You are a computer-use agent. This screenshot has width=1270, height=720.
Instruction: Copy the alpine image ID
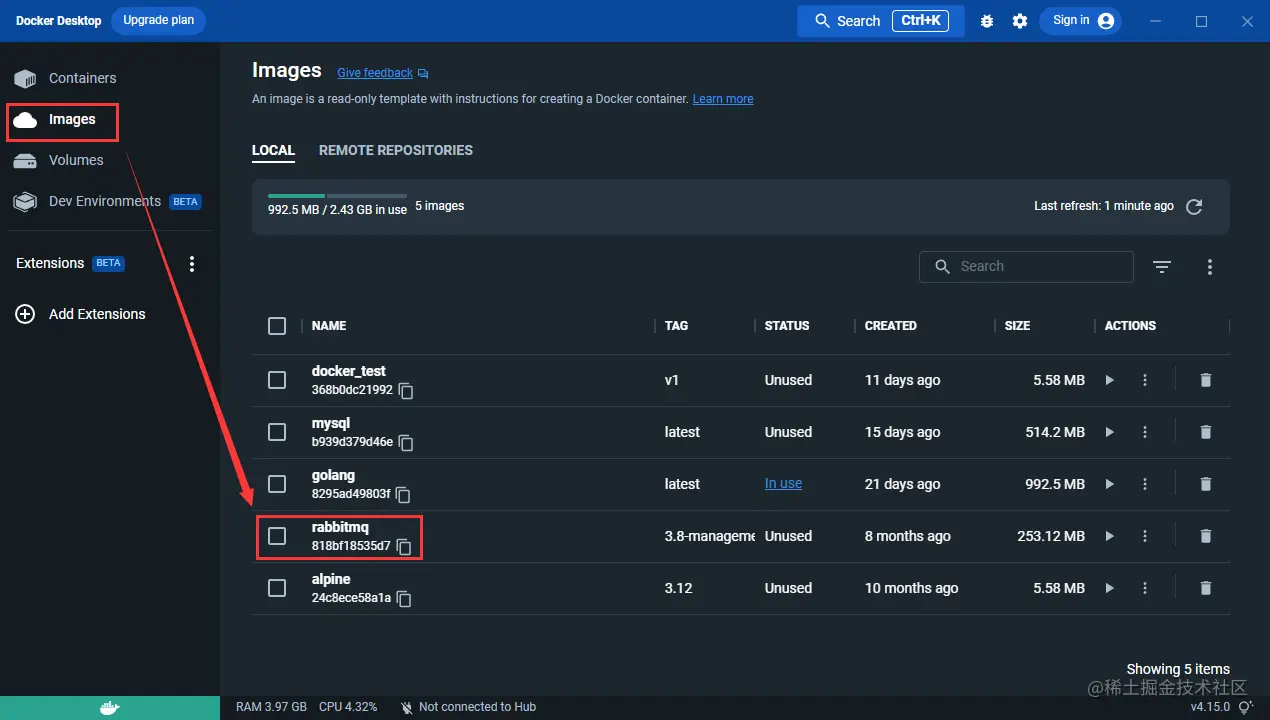tap(404, 599)
